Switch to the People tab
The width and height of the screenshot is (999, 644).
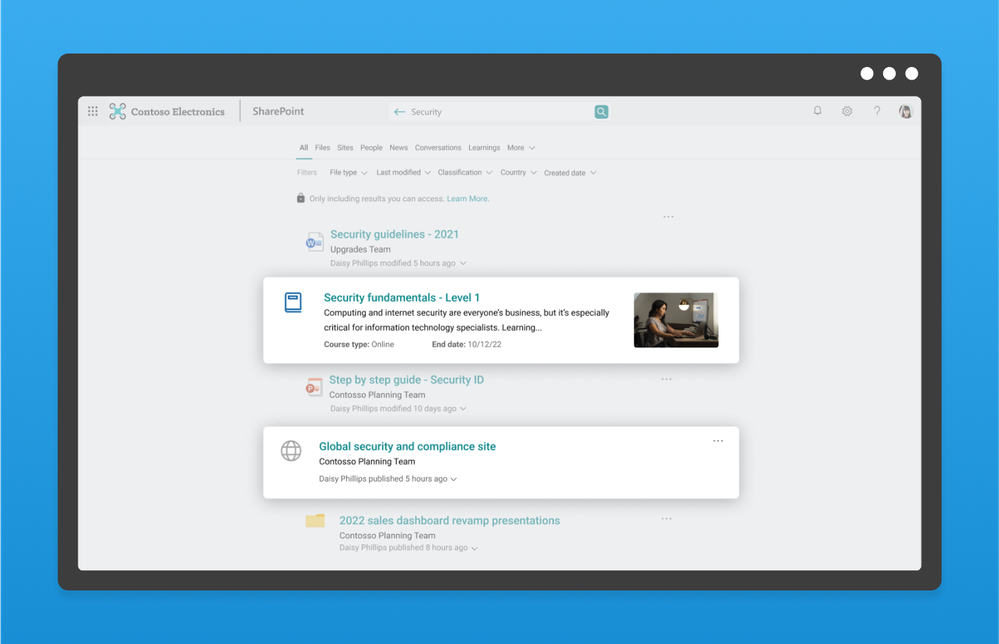pyautogui.click(x=371, y=148)
